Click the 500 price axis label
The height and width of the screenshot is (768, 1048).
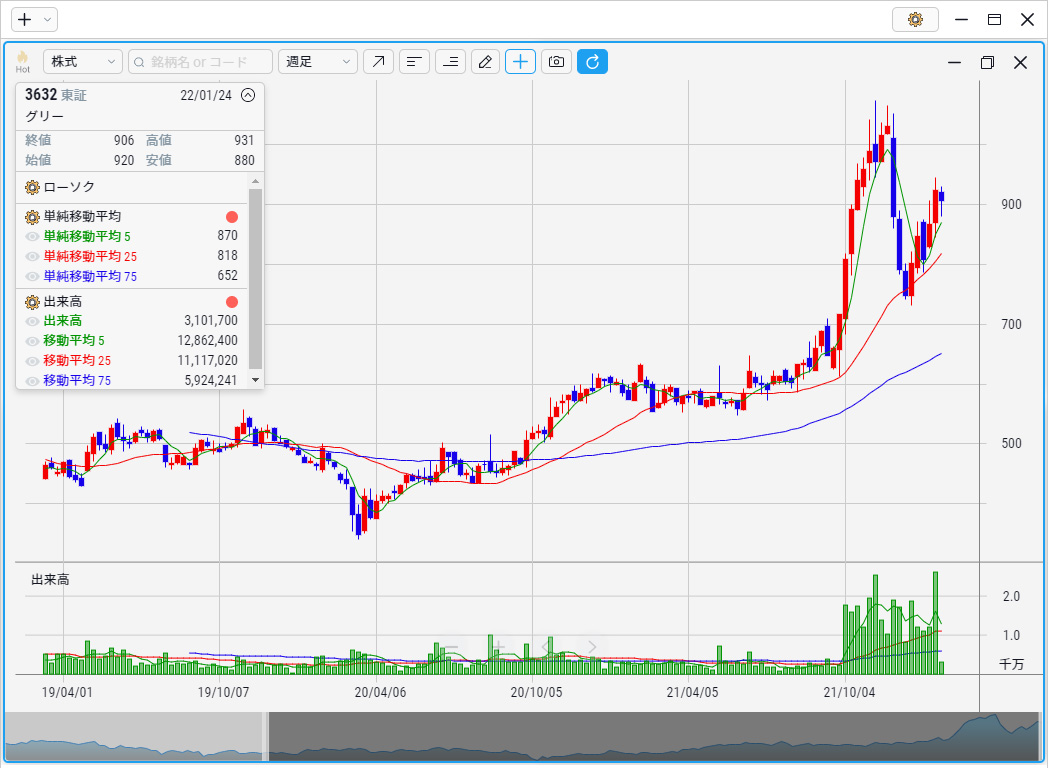[x=1011, y=443]
